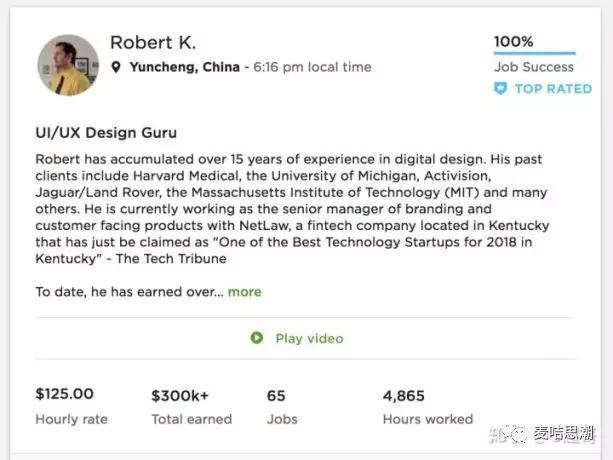
Task: Click the Job Success label
Action: tap(534, 67)
